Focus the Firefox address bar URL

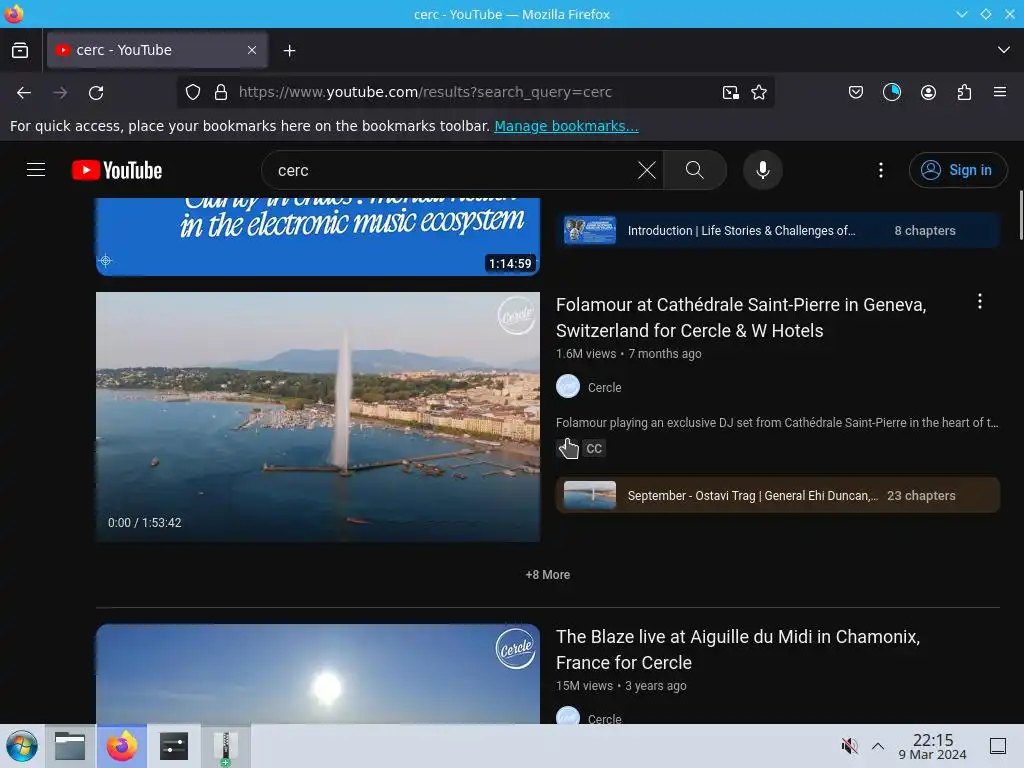(x=424, y=92)
